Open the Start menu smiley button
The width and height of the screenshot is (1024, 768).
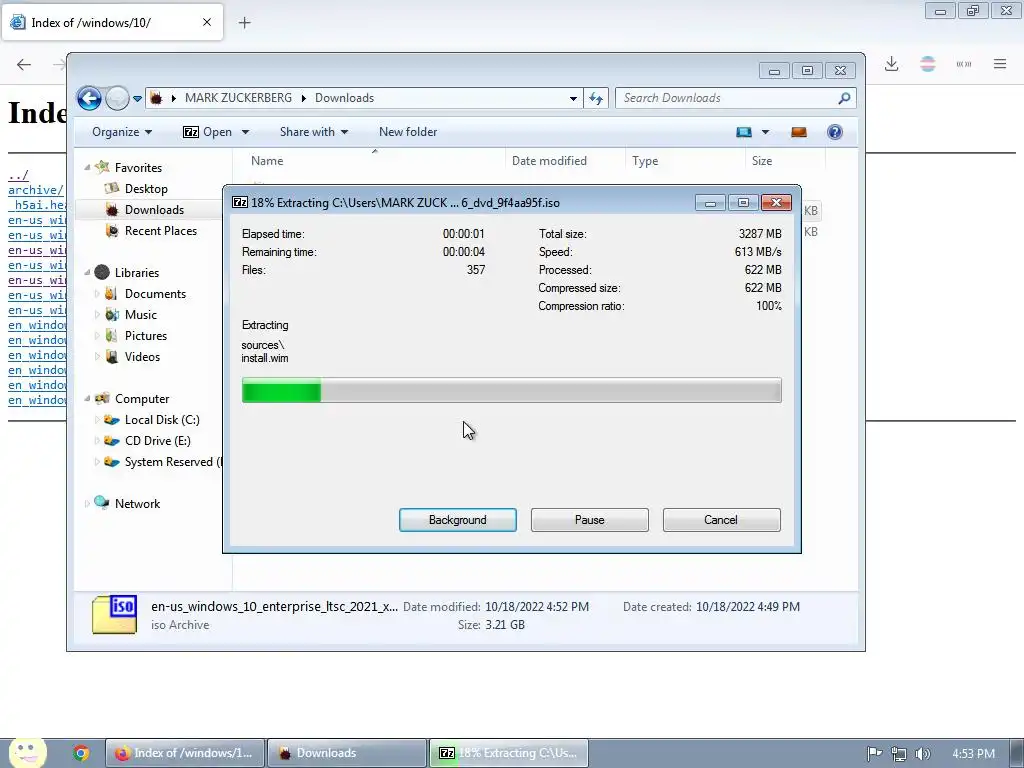pos(27,752)
